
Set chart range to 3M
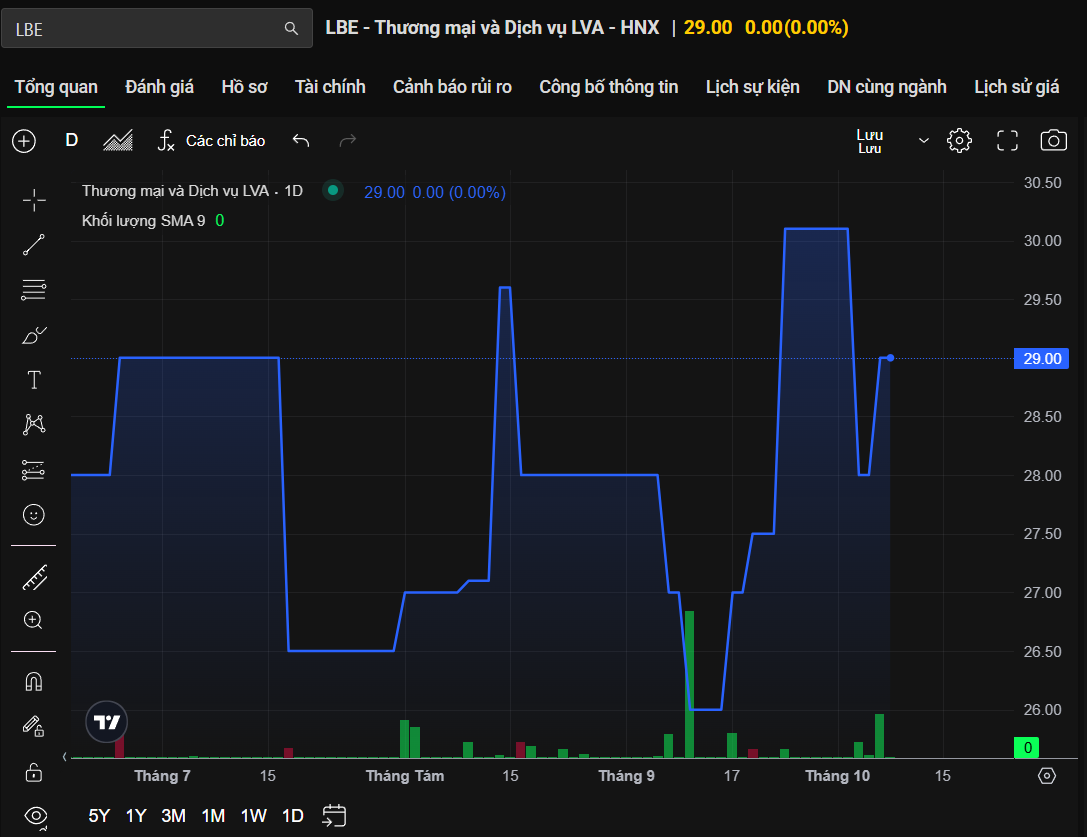coord(174,816)
